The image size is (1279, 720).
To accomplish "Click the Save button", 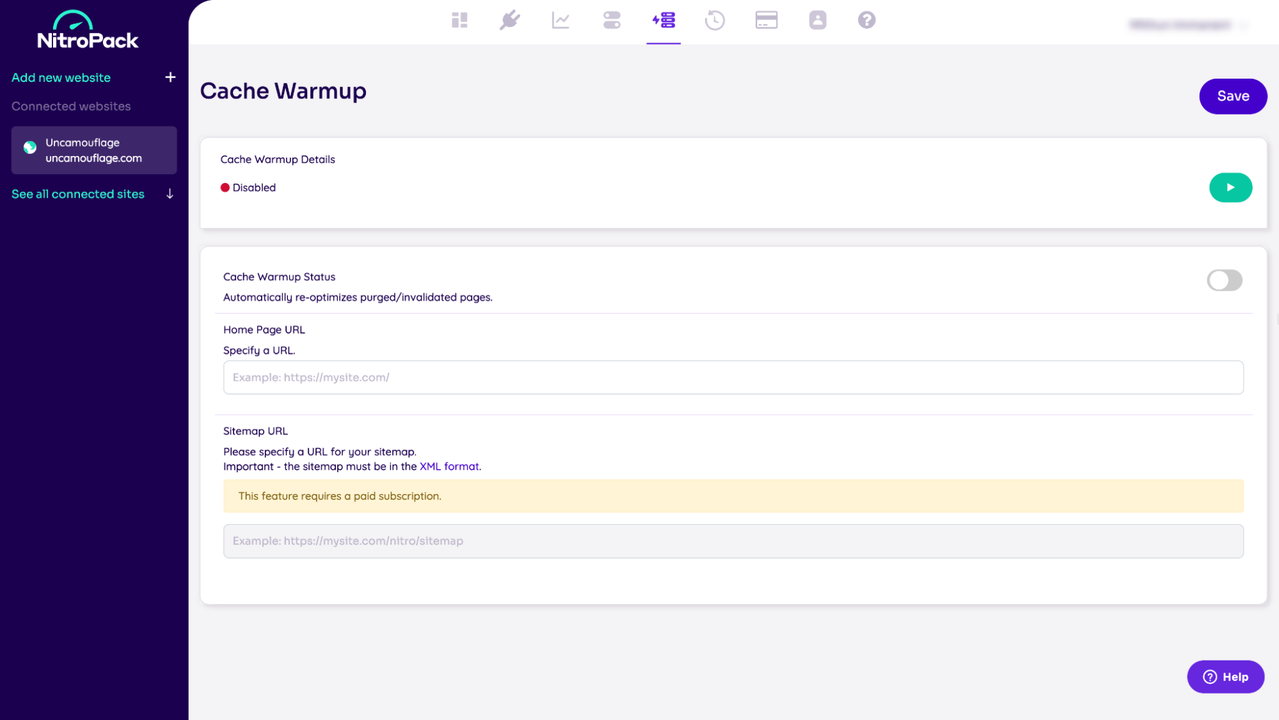I will pos(1232,96).
